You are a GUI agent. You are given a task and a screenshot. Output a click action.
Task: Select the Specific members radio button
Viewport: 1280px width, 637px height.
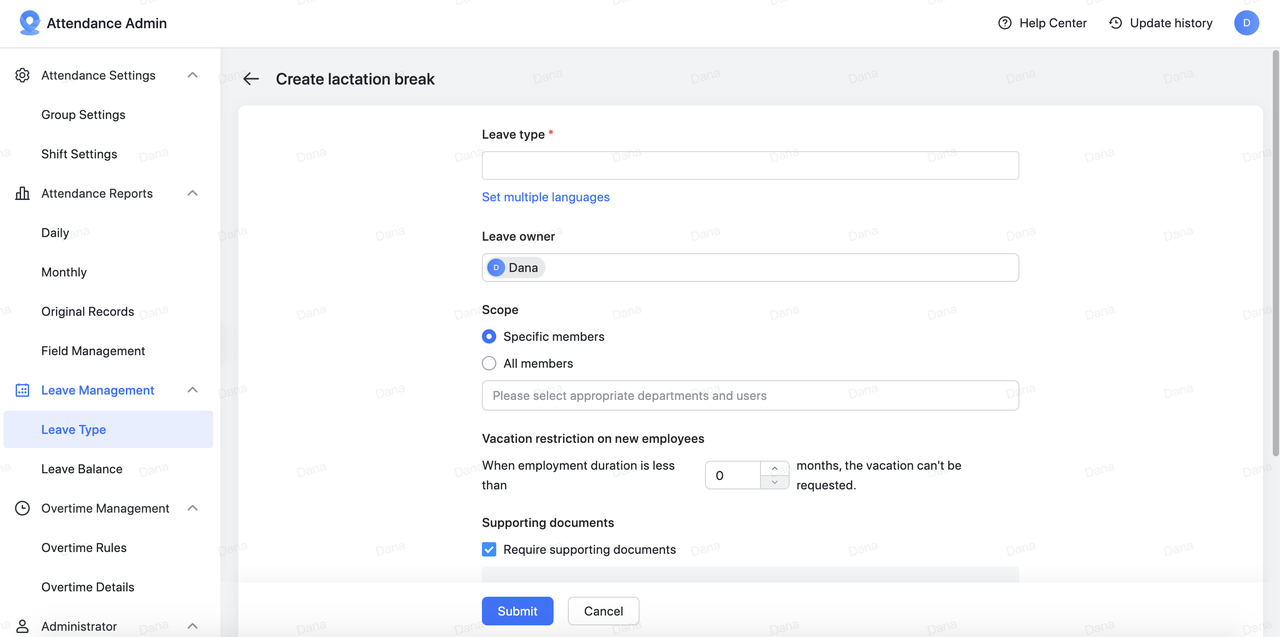[489, 337]
